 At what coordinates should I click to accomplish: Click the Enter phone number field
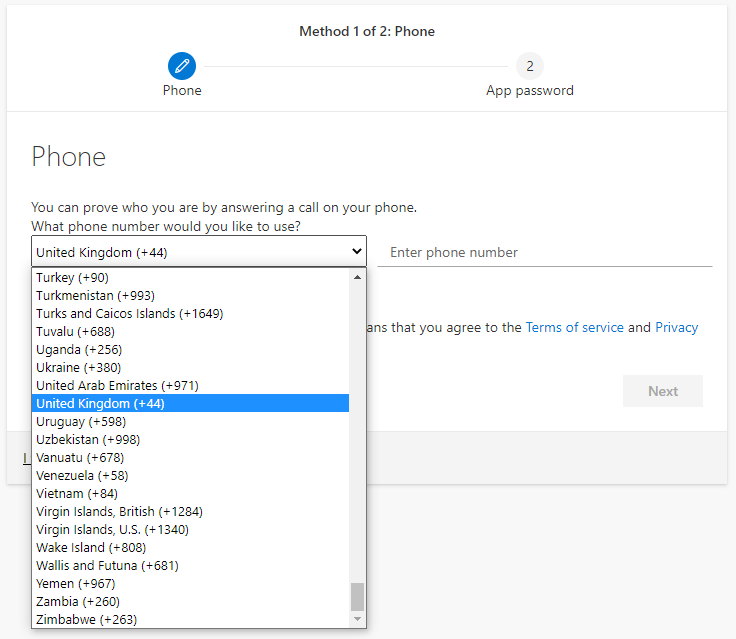[x=544, y=253]
